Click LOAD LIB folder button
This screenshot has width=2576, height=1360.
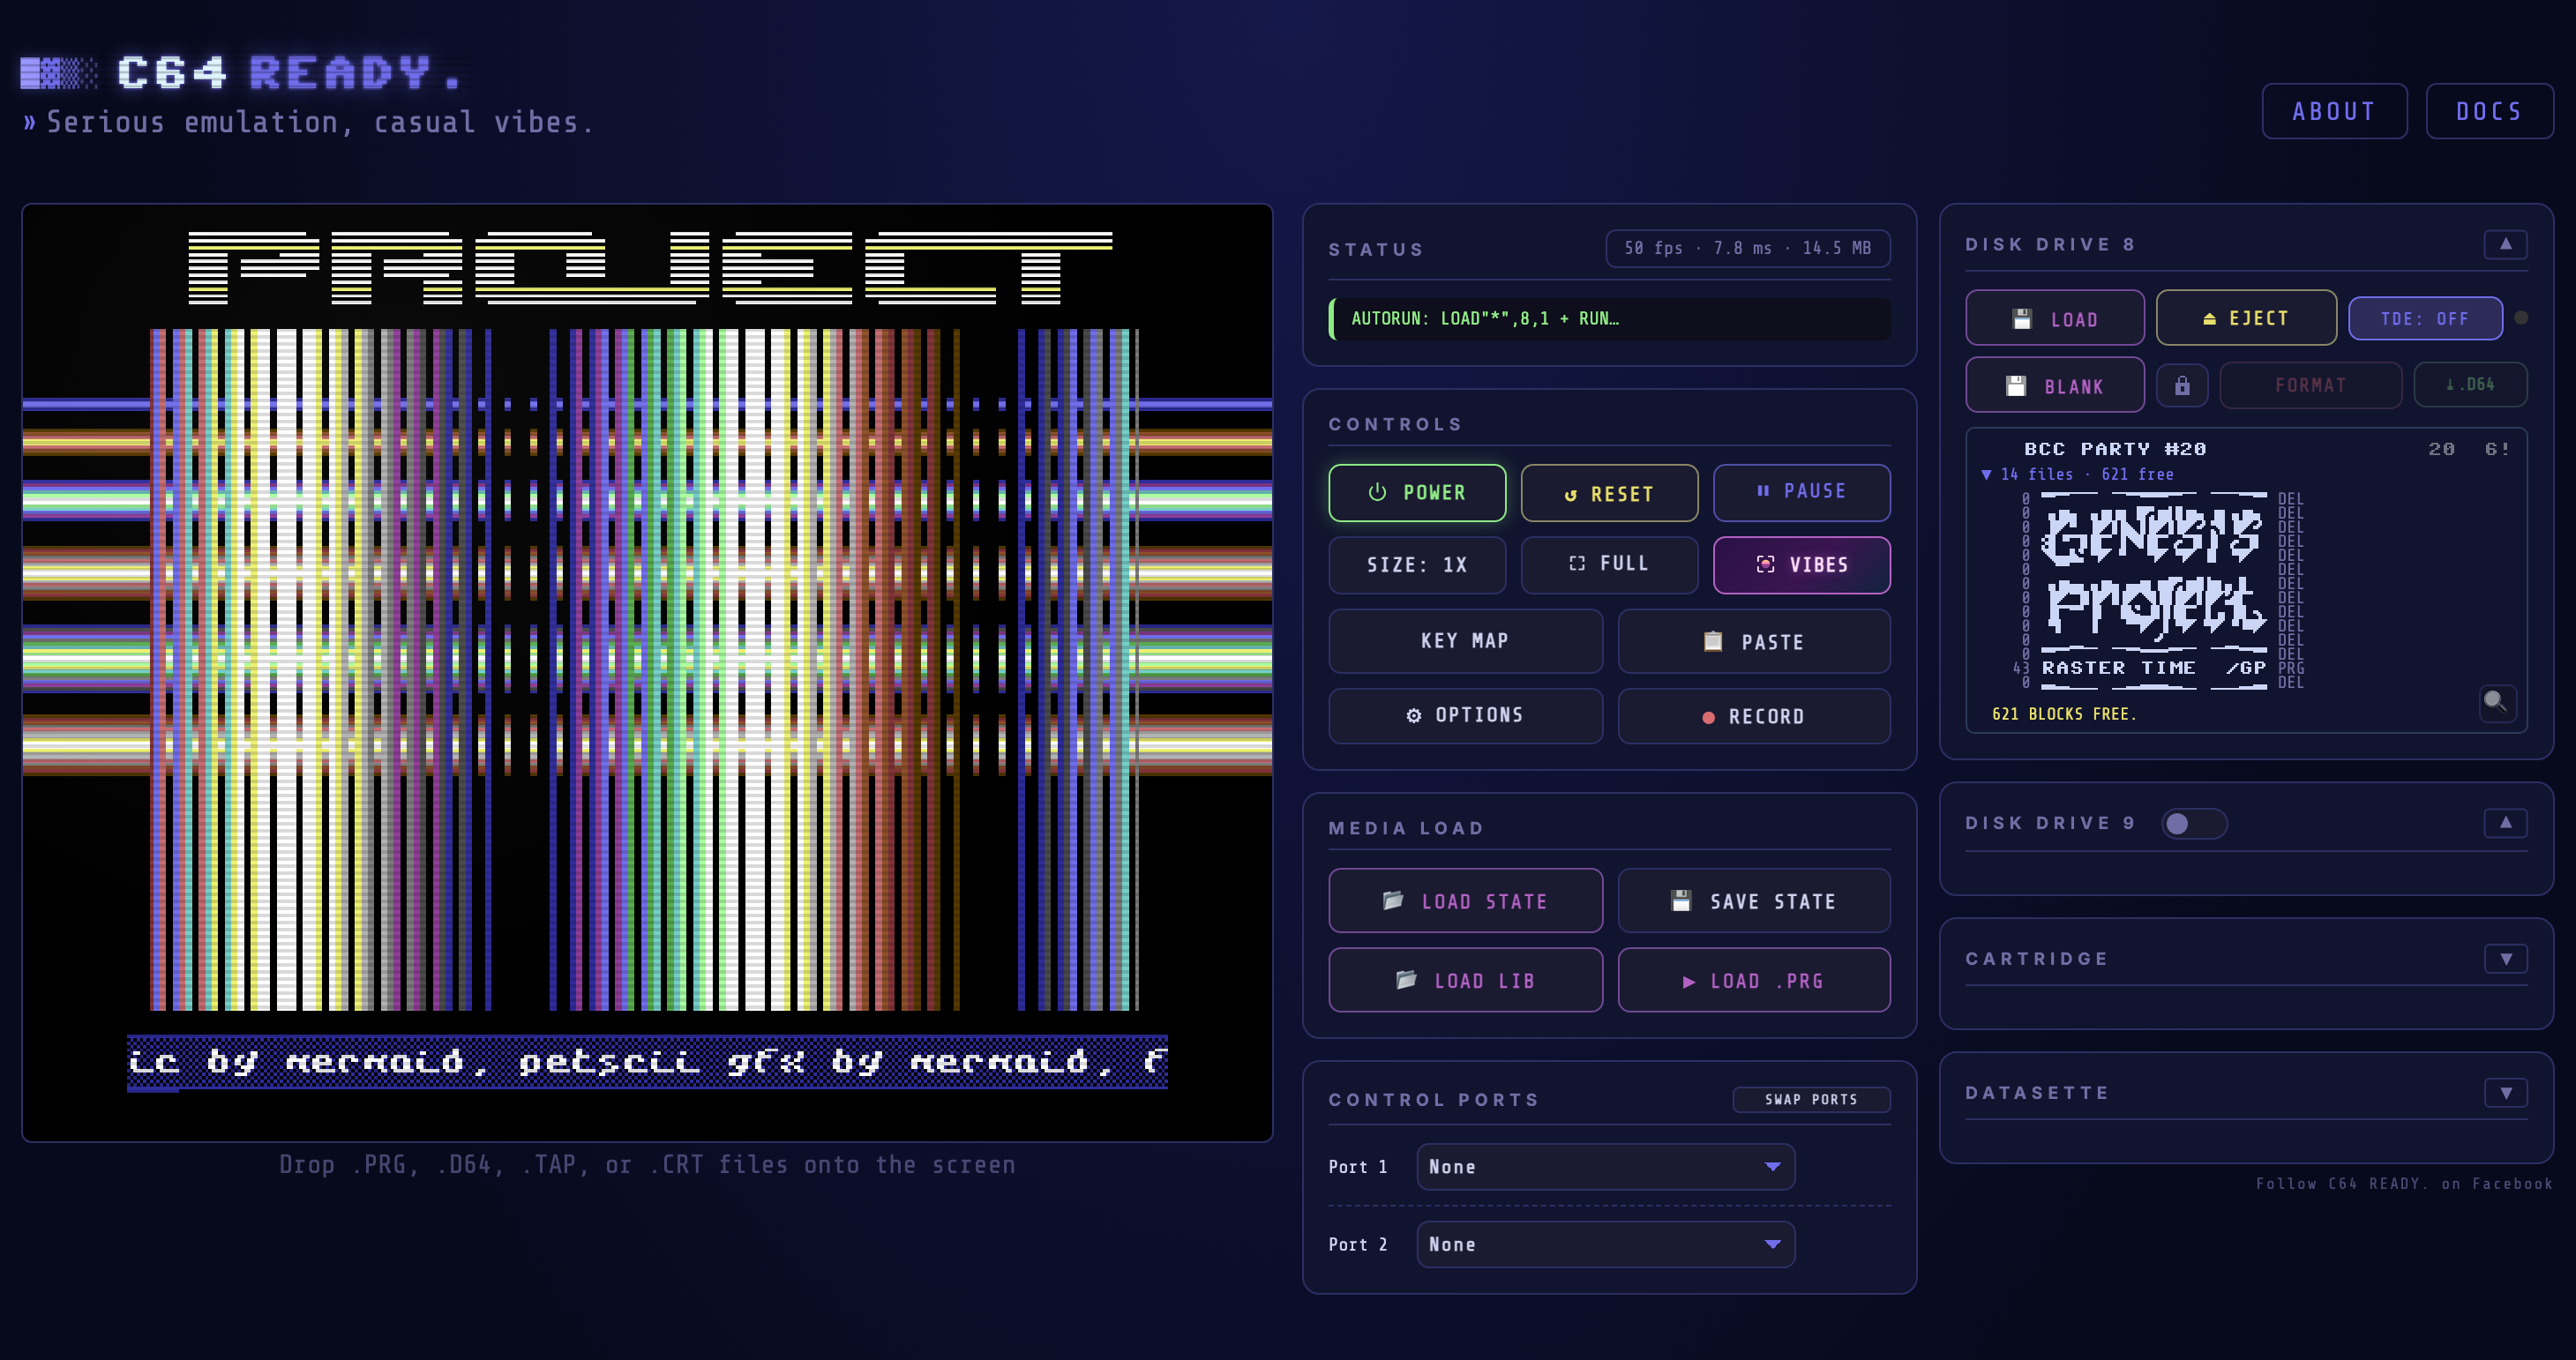[x=1465, y=980]
